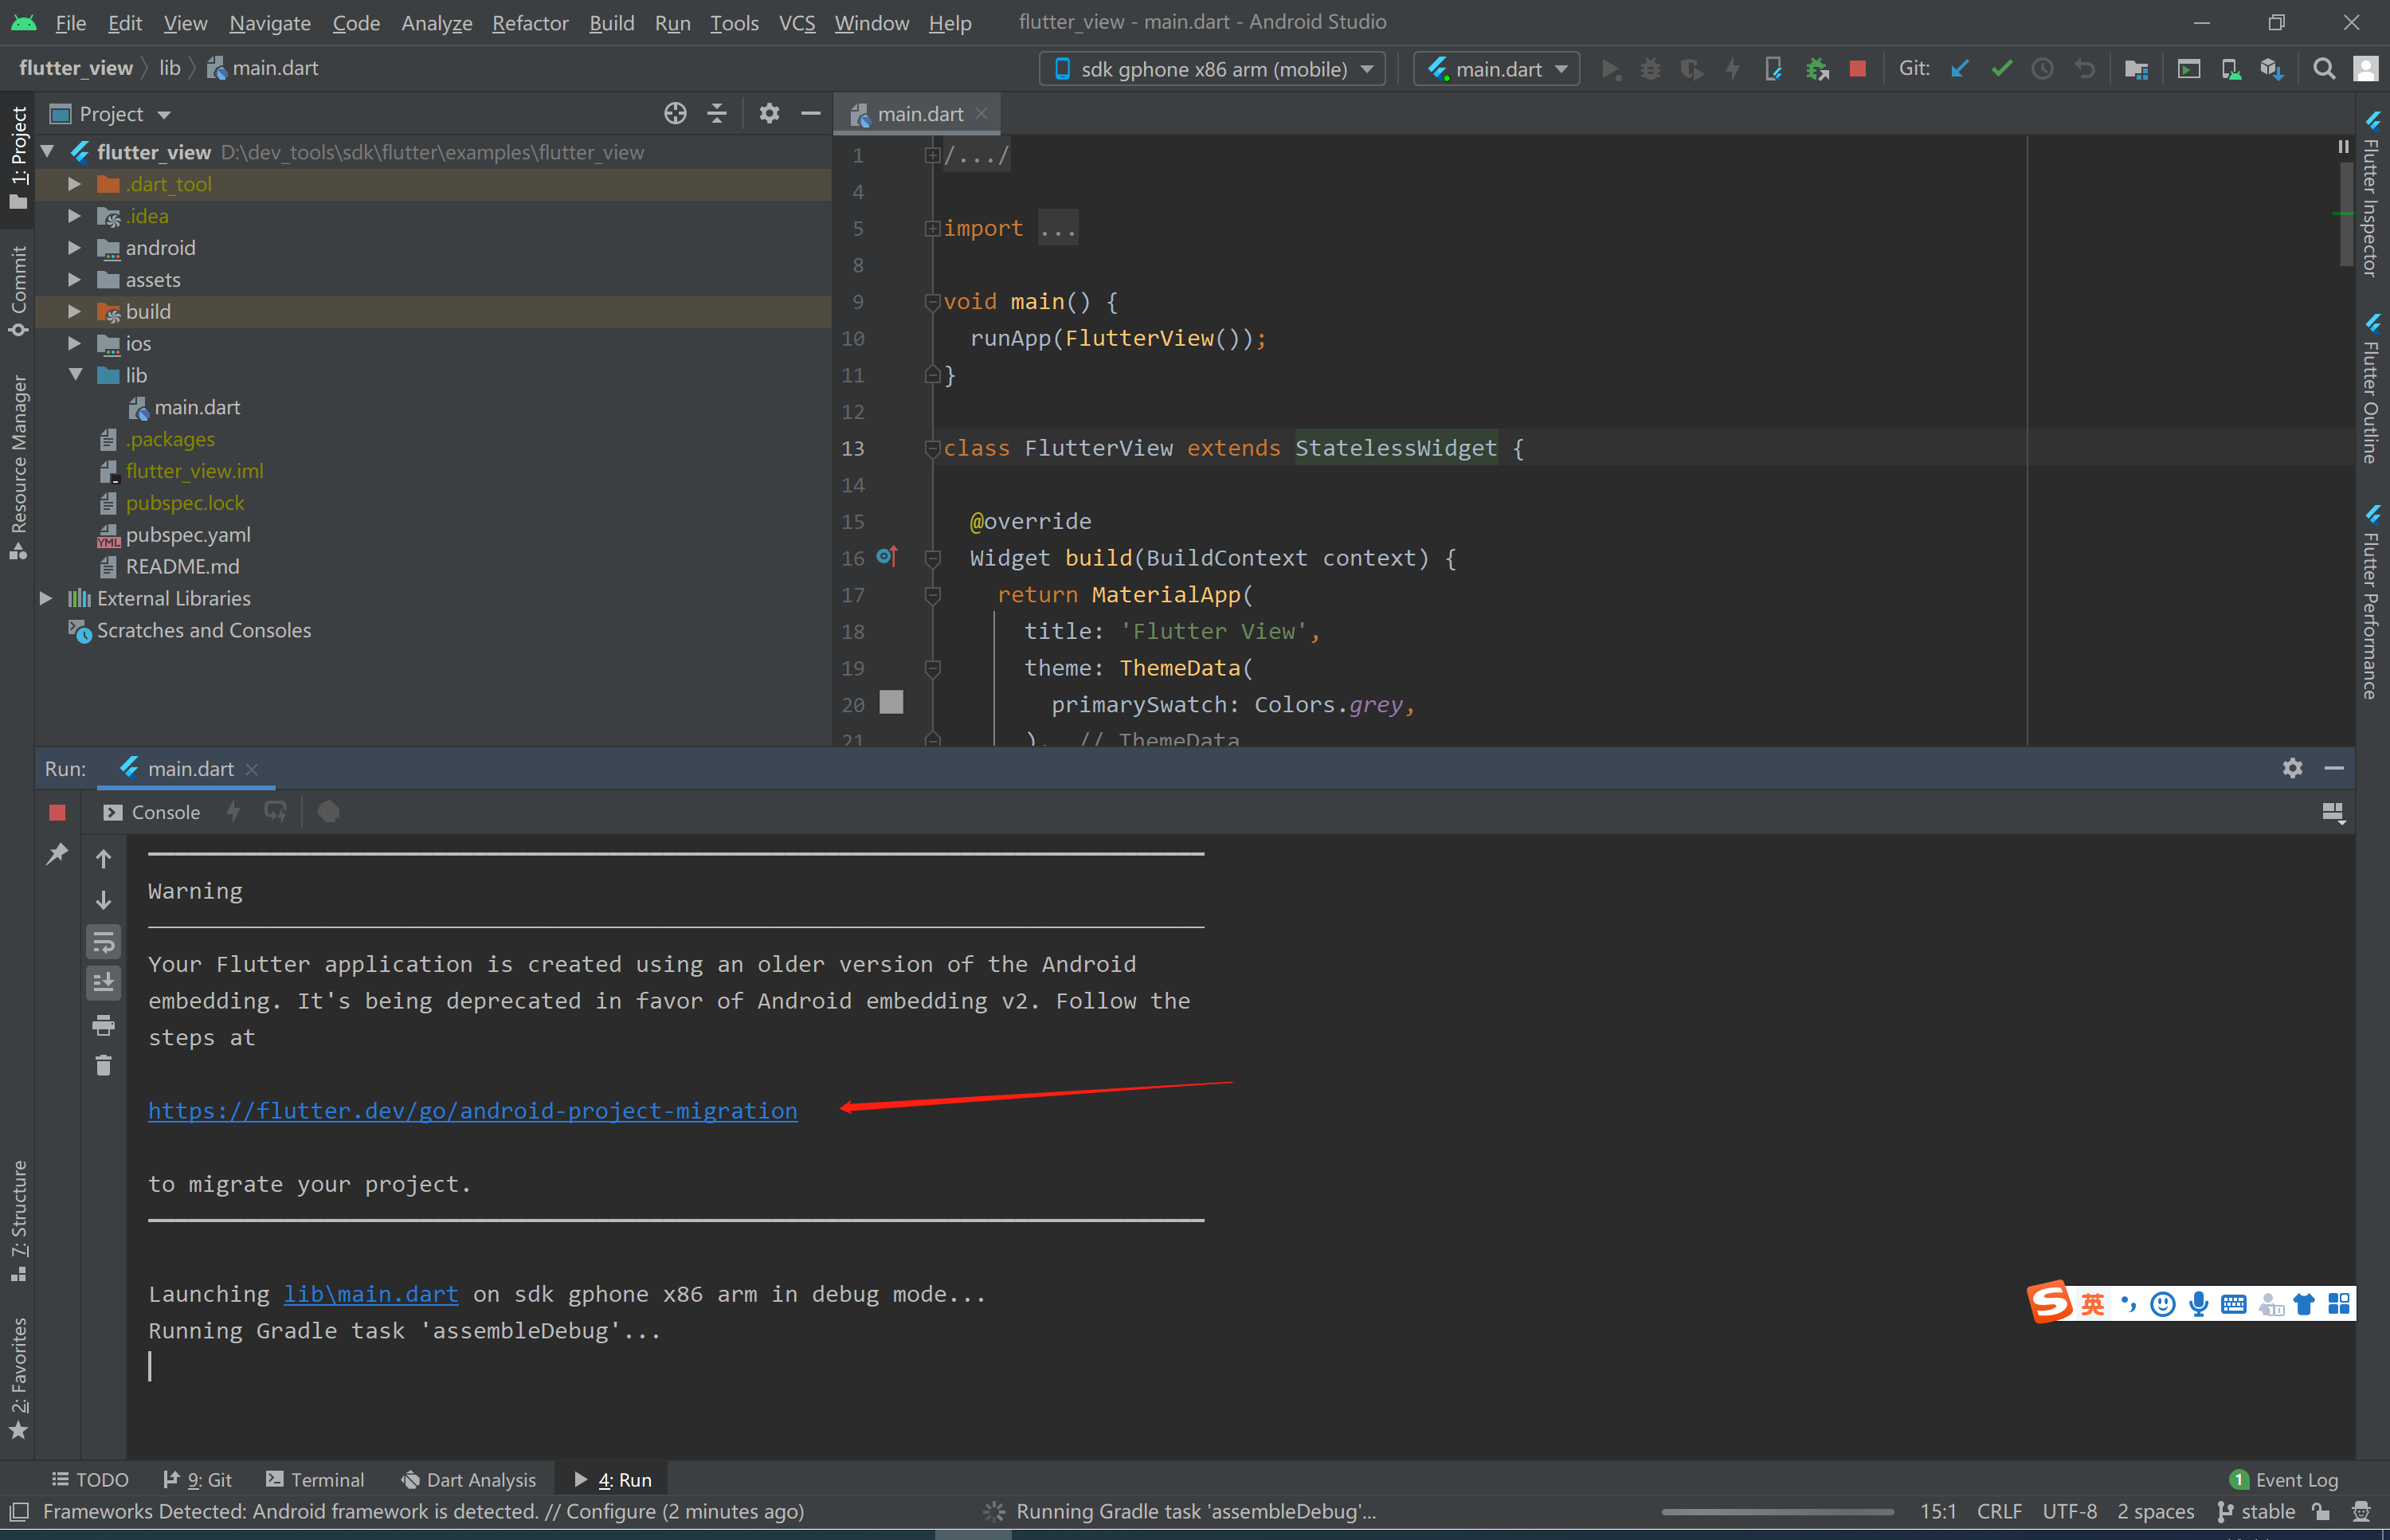Click the Gradle task progress bar
This screenshot has height=1540, width=2390.
[1777, 1512]
